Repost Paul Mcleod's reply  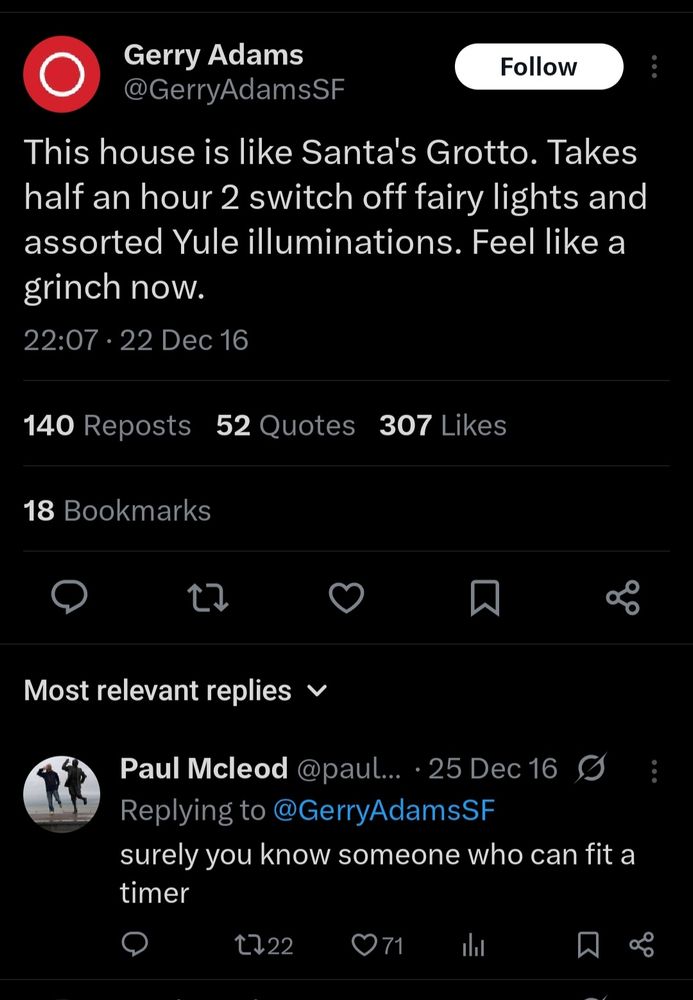[x=263, y=945]
